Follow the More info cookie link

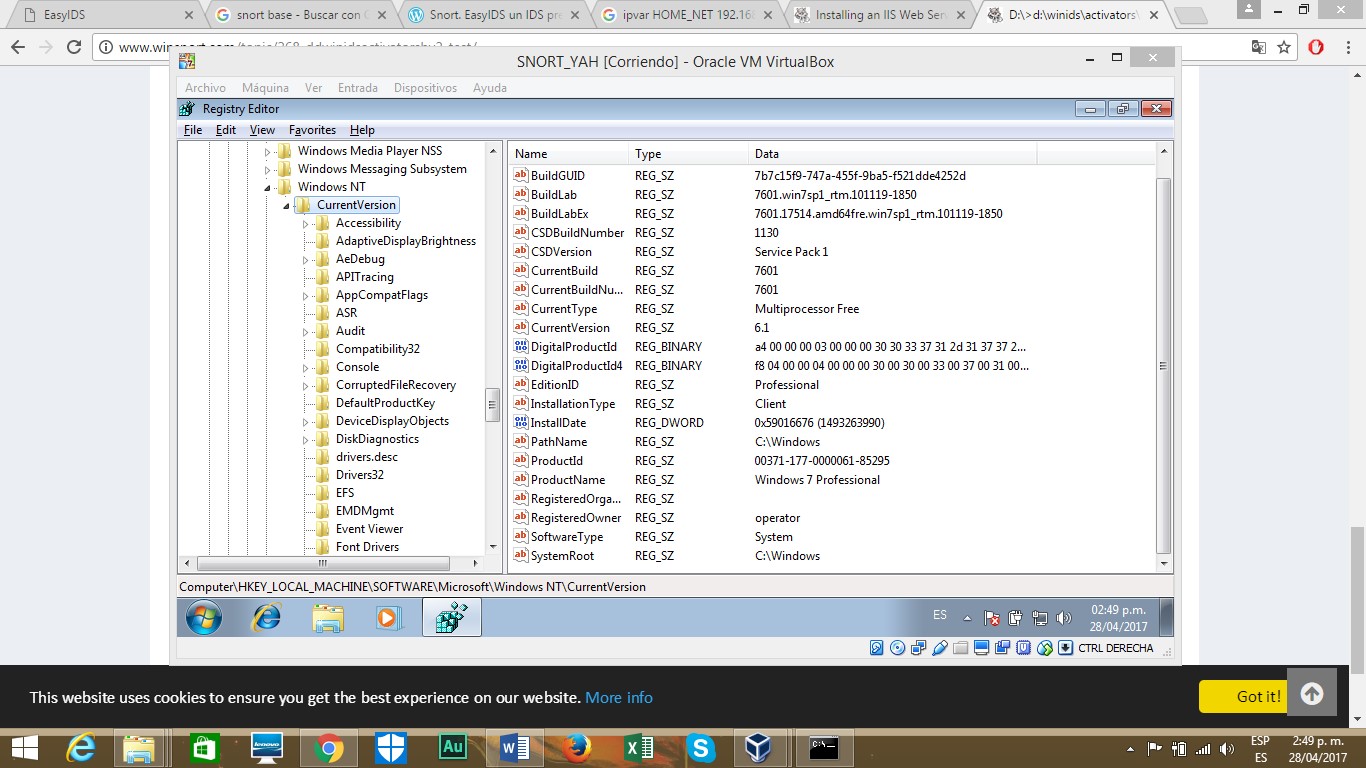(618, 697)
